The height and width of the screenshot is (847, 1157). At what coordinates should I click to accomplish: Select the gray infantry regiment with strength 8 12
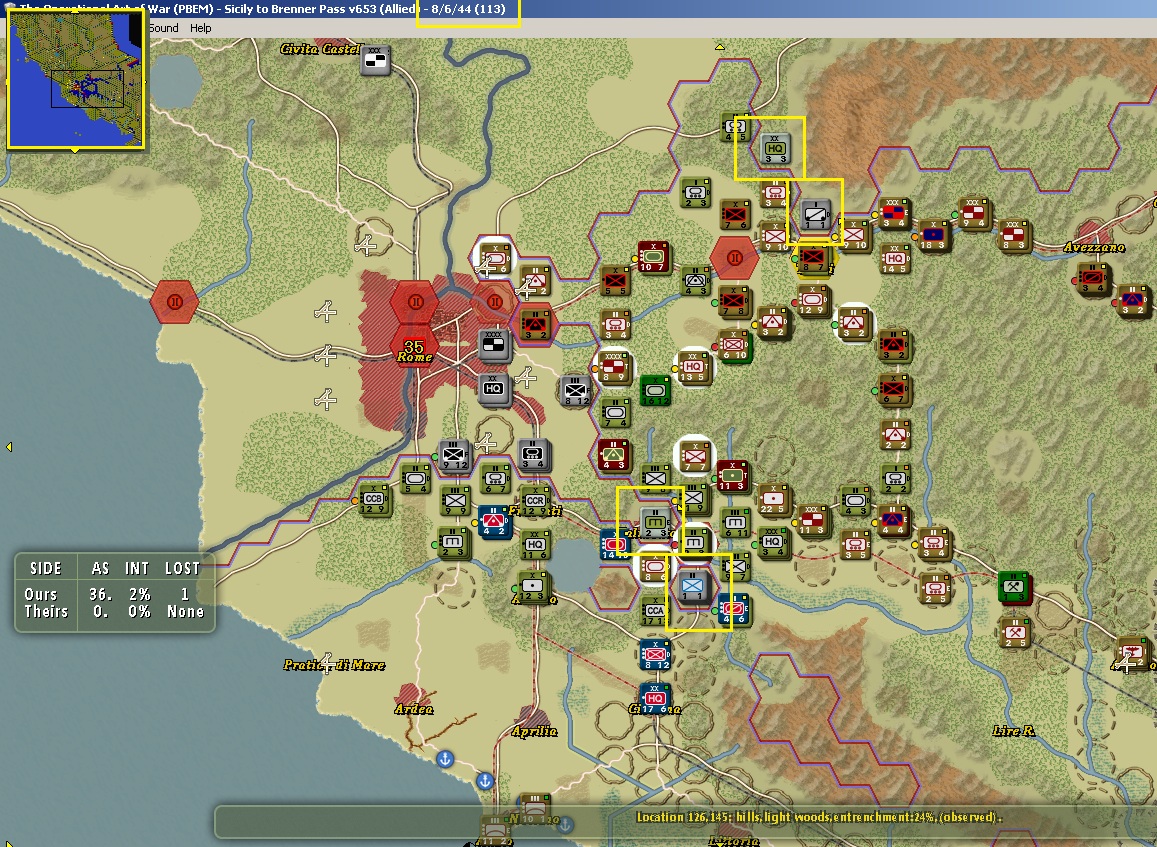point(576,390)
